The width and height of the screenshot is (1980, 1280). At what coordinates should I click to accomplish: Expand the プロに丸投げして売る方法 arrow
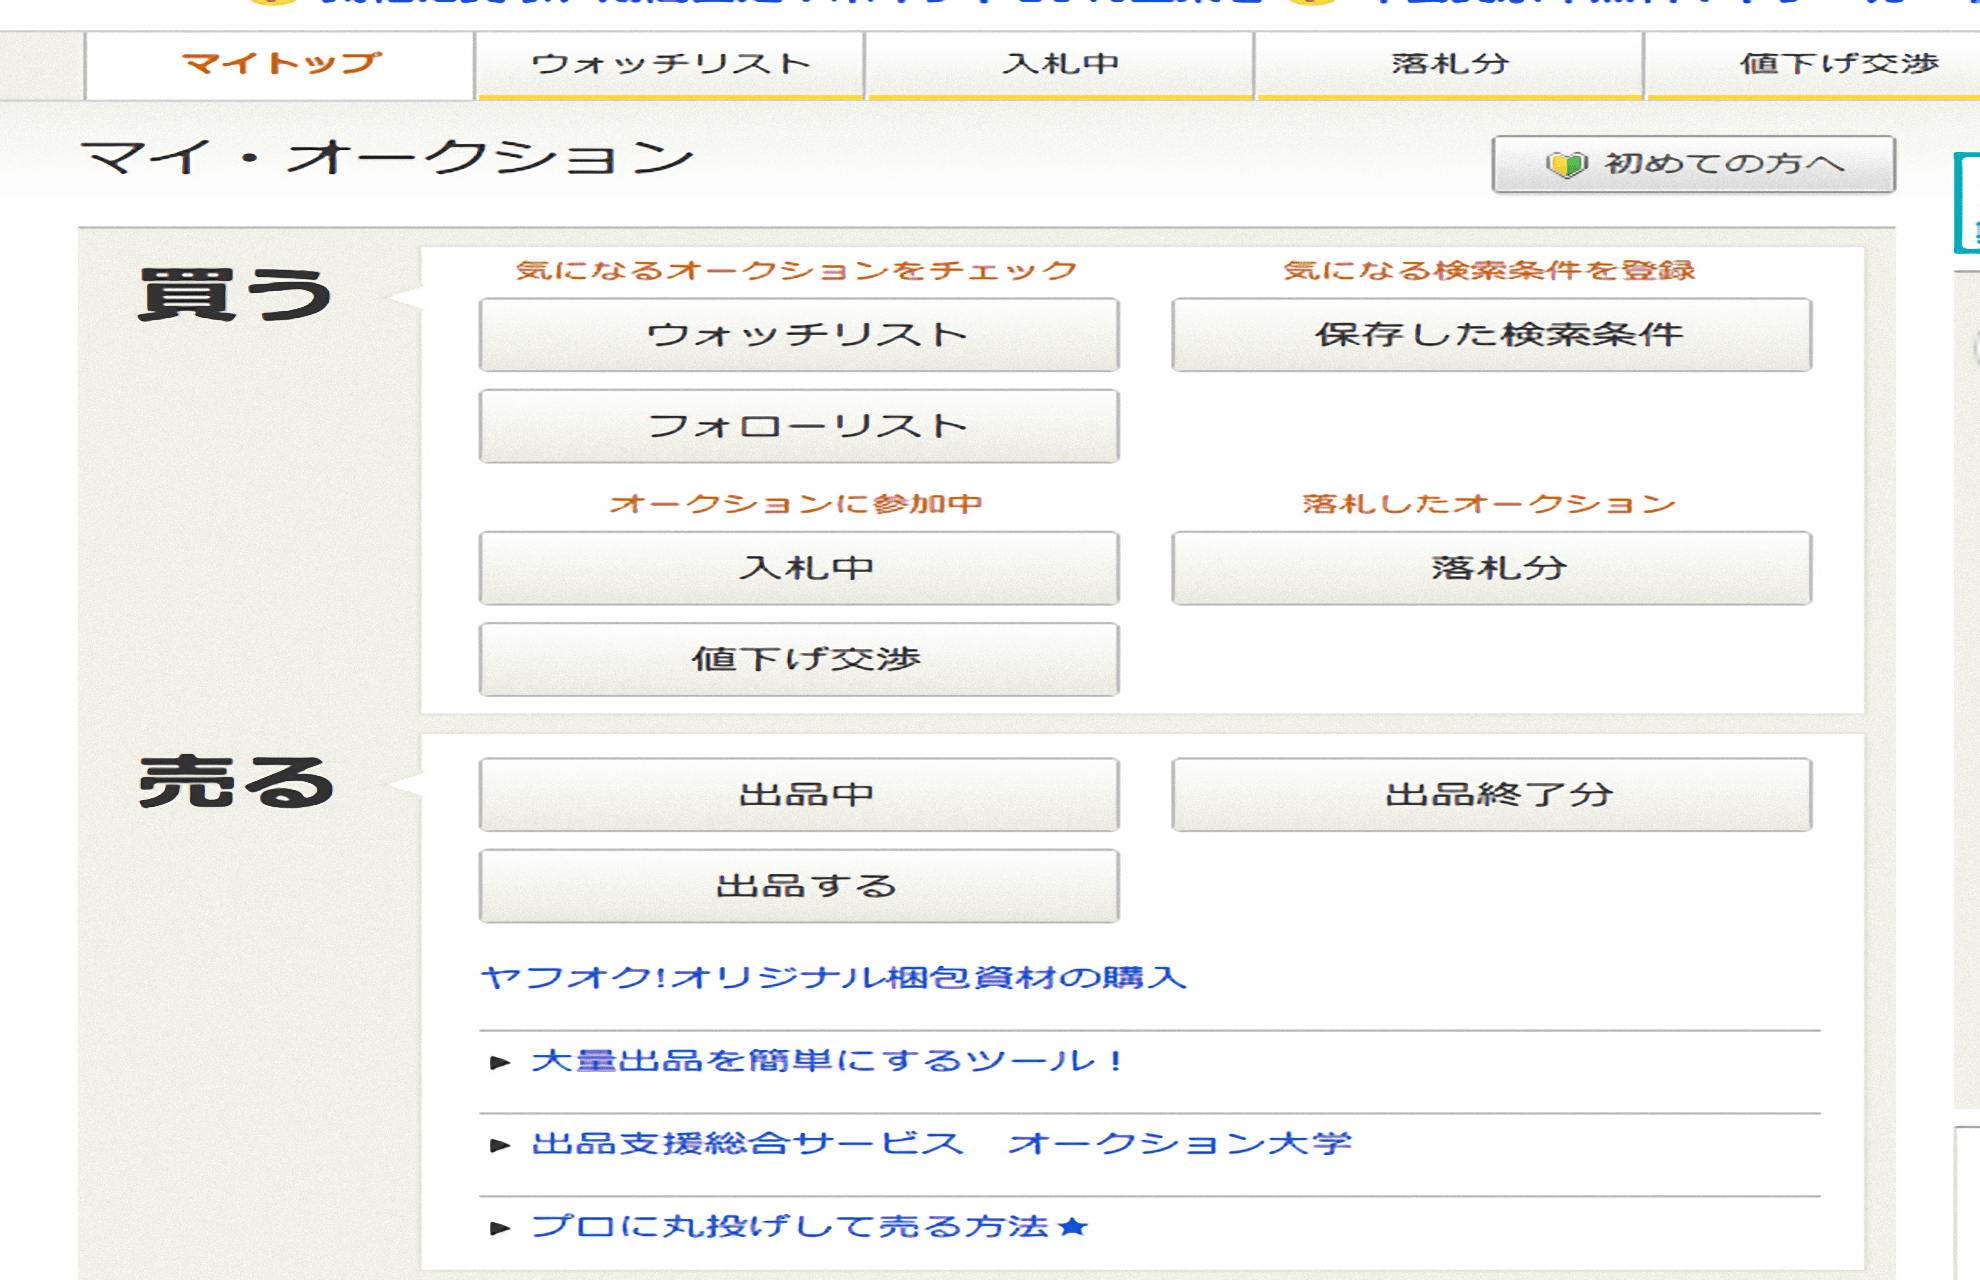pos(500,1228)
